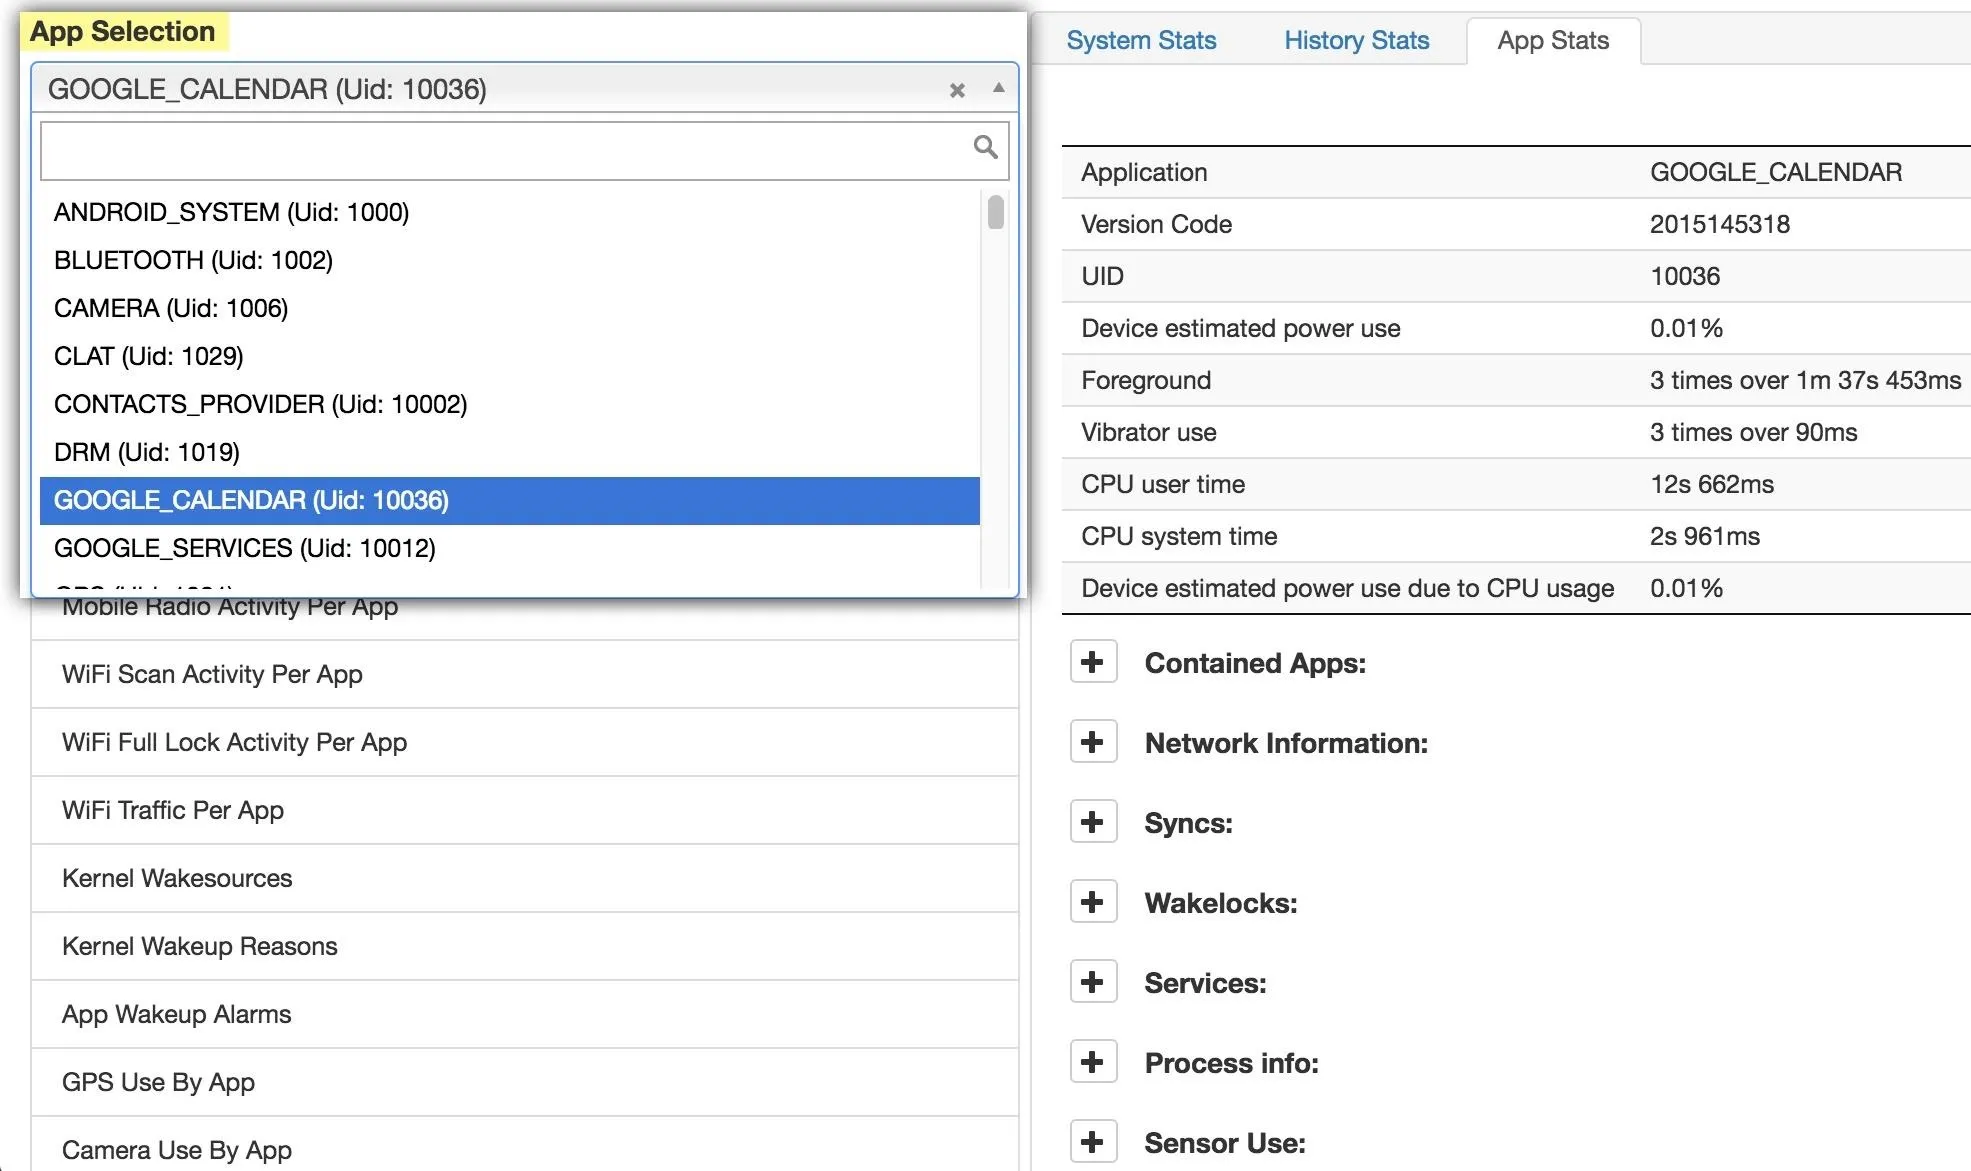Click Application value GOOGLE_CALENDAR in table

click(x=1775, y=172)
